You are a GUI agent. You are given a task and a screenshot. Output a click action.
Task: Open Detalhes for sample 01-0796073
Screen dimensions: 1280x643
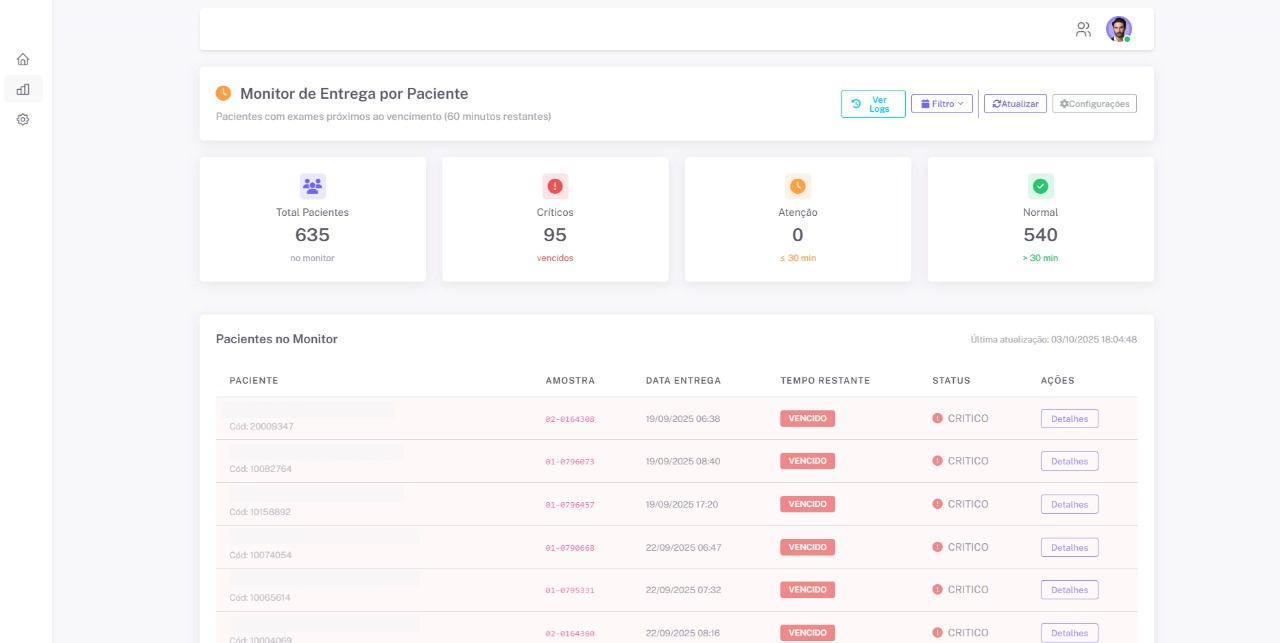1069,461
